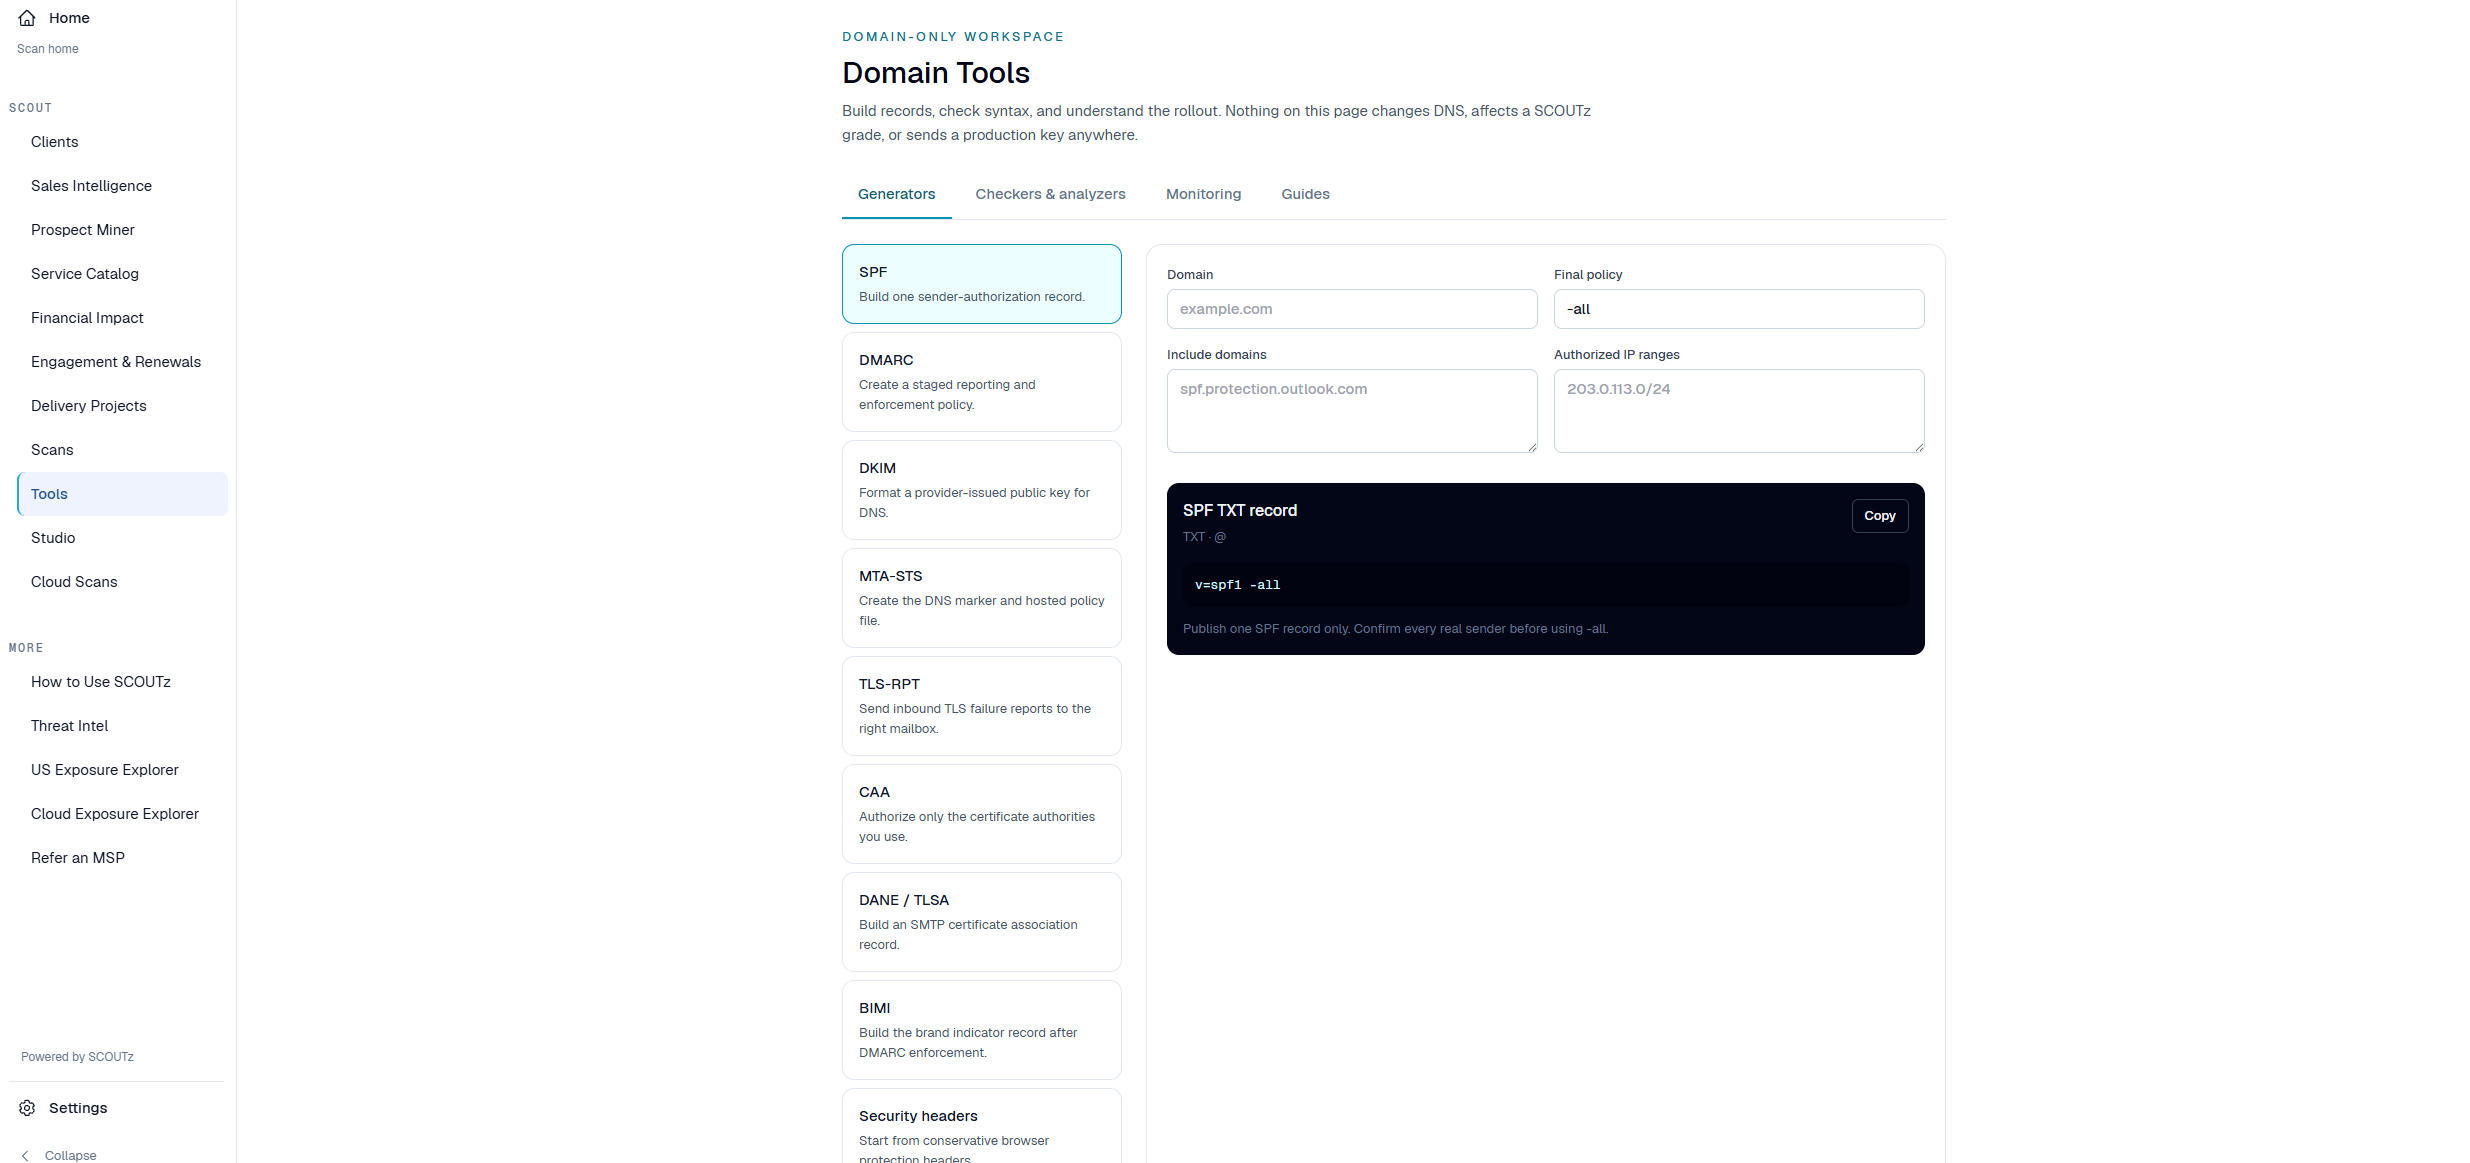The width and height of the screenshot is (2470, 1163).
Task: Click the 'Domain Tools' page heading
Action: click(935, 73)
